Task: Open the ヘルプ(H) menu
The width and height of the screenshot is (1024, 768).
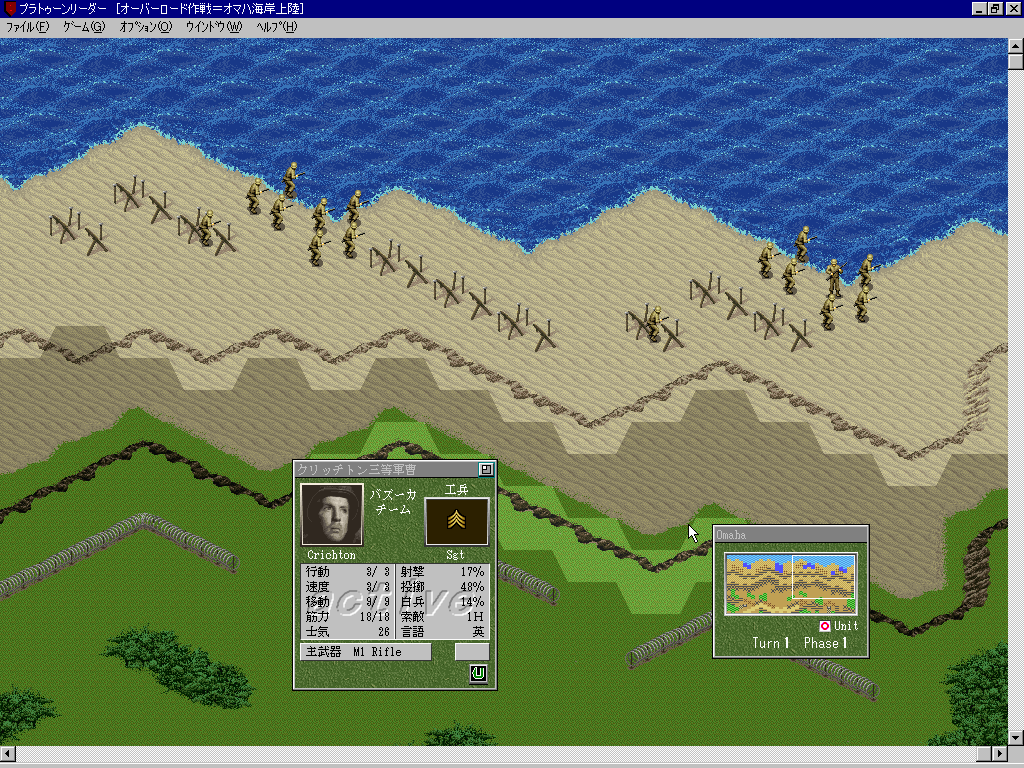Action: 276,27
